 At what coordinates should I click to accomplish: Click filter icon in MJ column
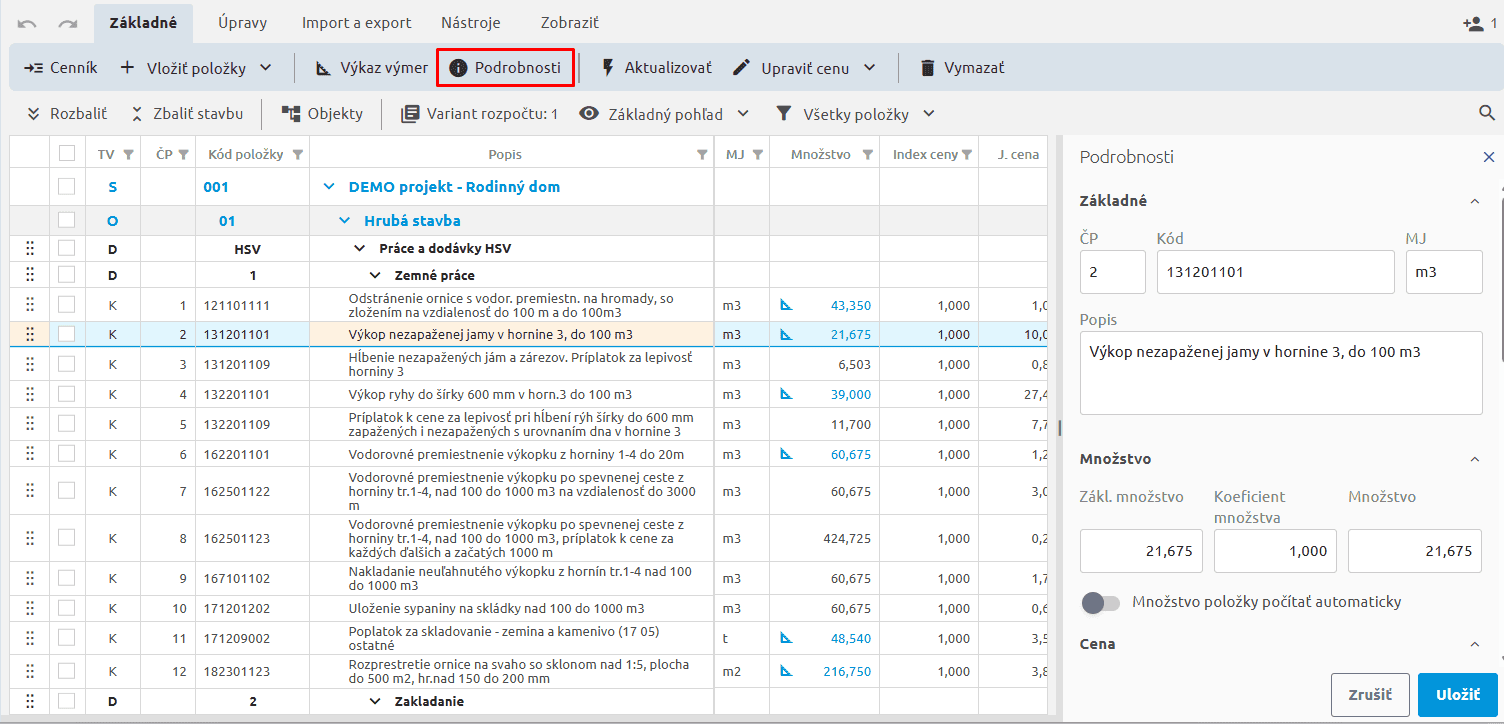tap(758, 154)
